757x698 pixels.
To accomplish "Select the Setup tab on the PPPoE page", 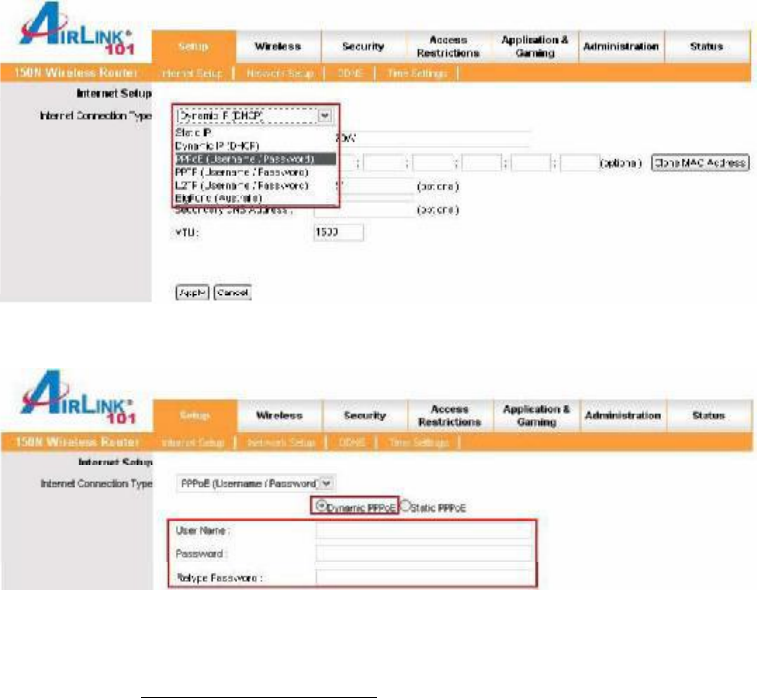I will 195,415.
